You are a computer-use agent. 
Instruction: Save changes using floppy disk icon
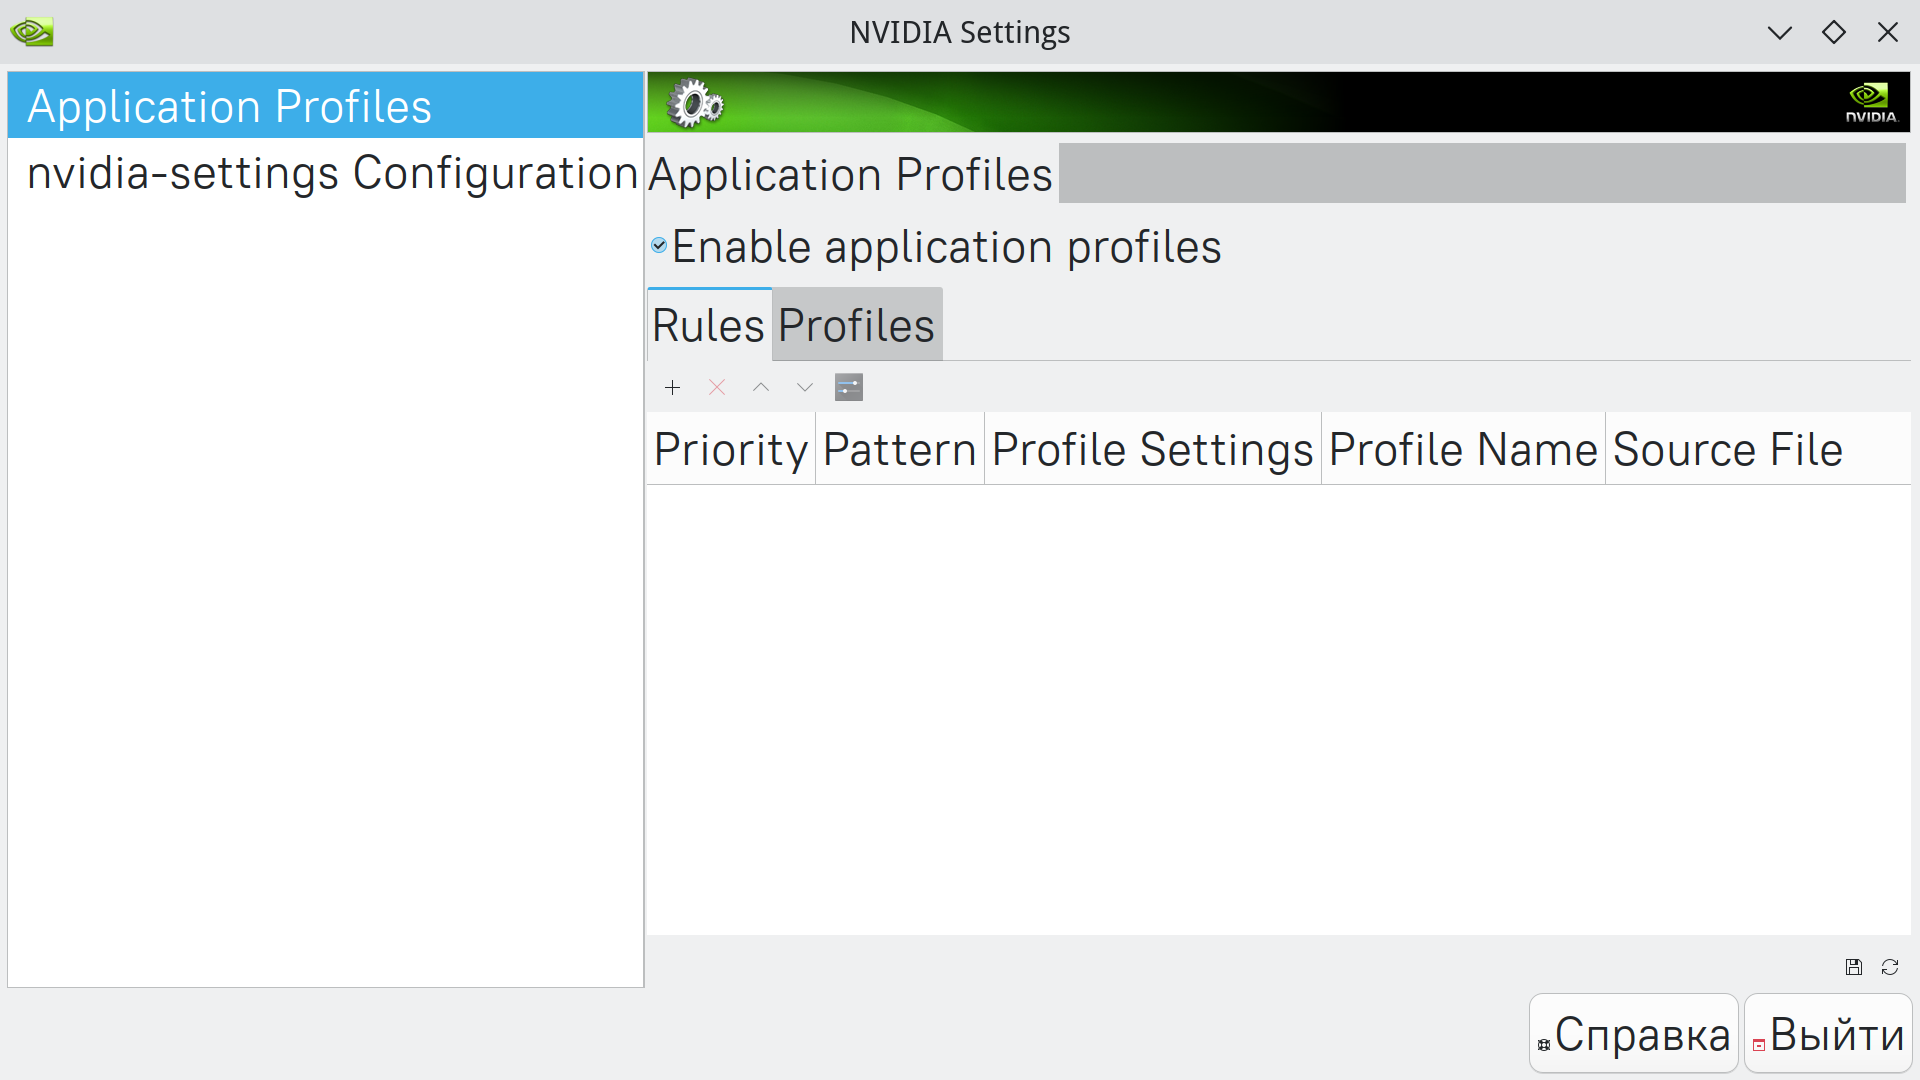(1854, 967)
